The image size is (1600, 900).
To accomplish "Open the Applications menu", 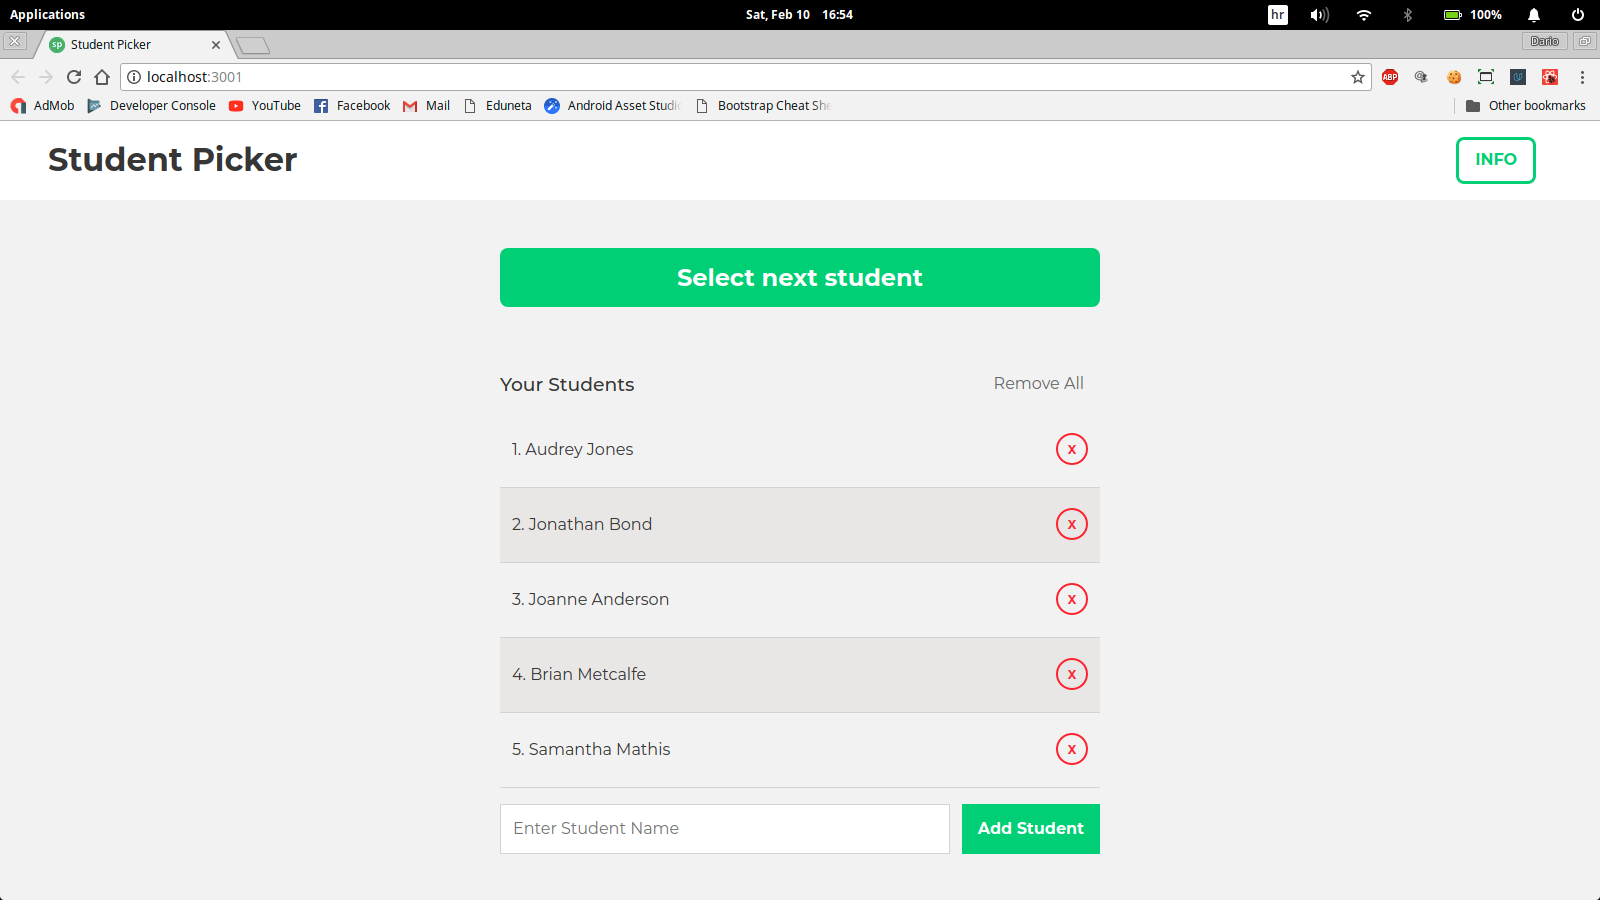I will click(x=47, y=14).
